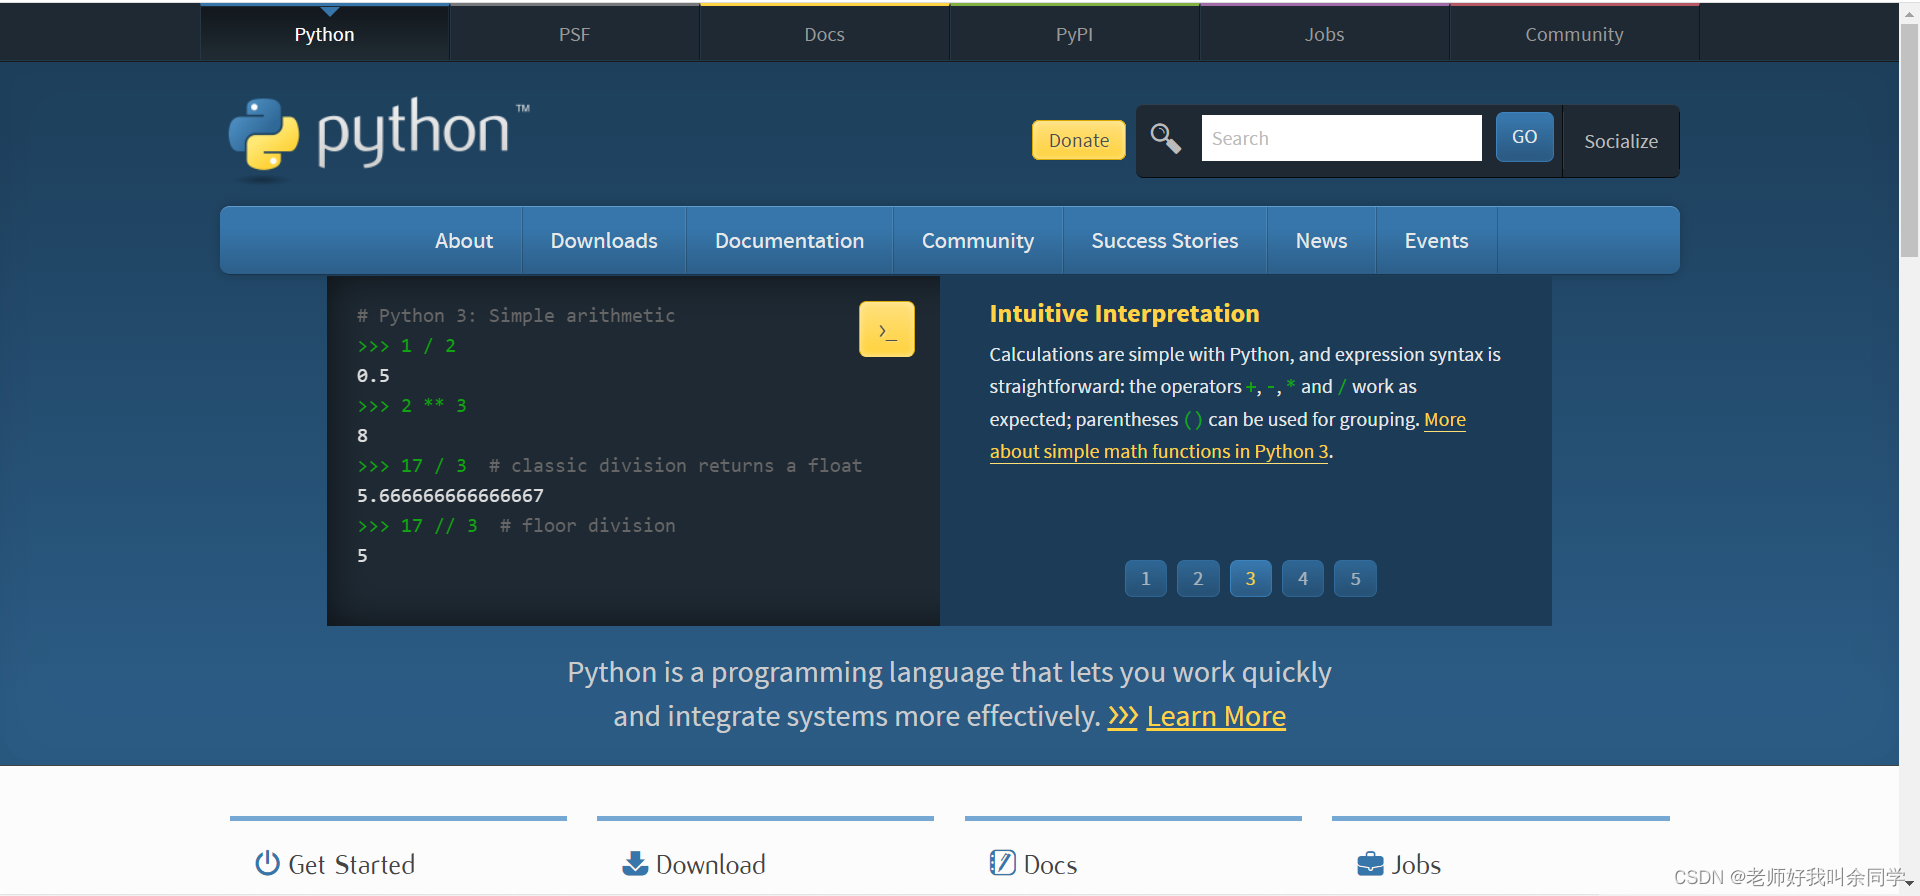Switch to the PSF top tab

pyautogui.click(x=575, y=34)
